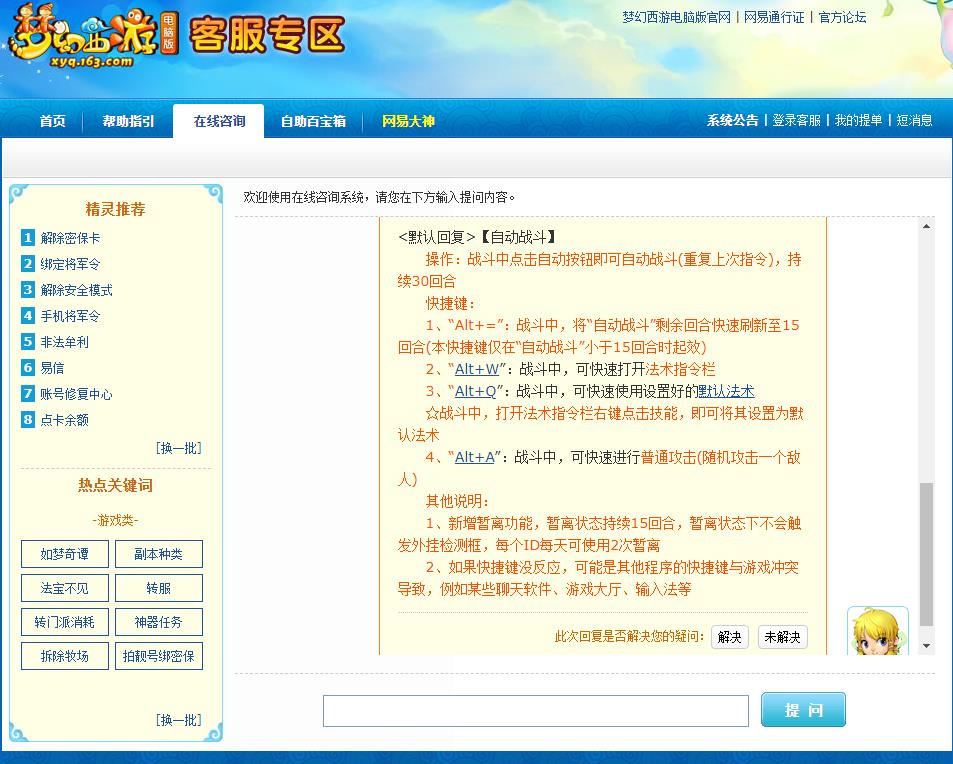953x764 pixels.
Task: Open 我的提单 in the top bar
Action: (857, 119)
